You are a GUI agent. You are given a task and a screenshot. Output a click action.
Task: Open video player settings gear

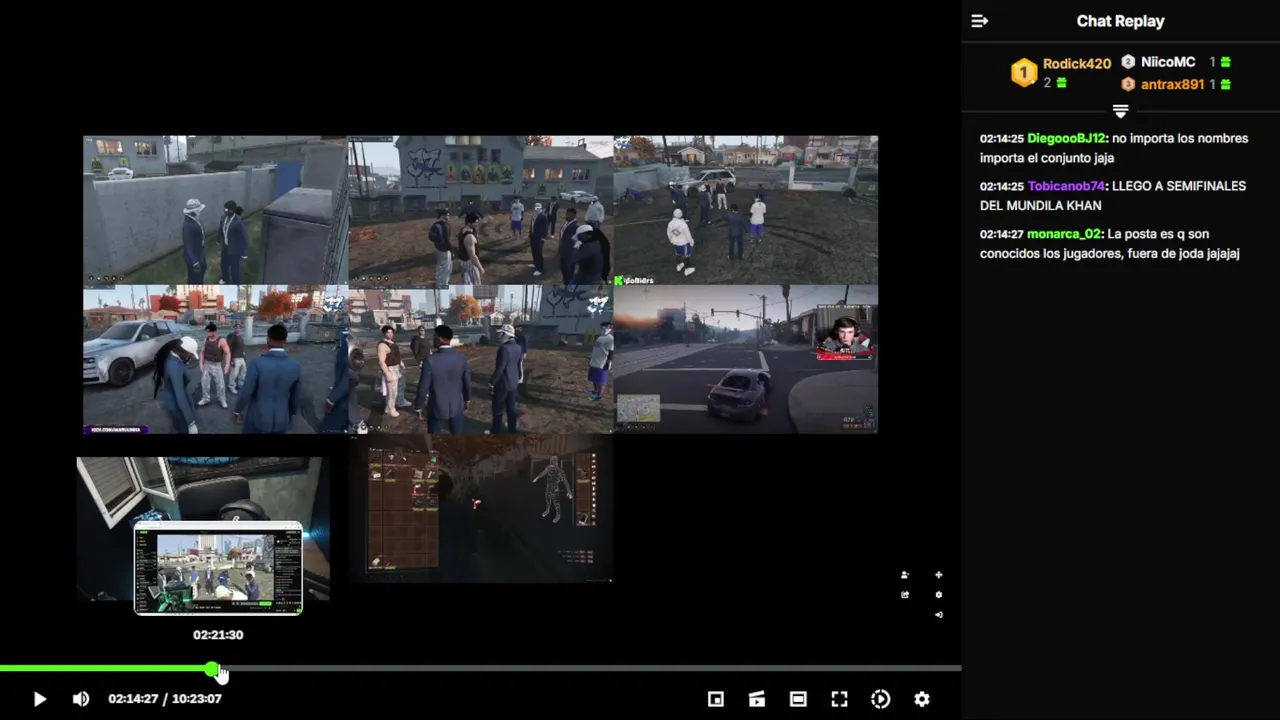click(922, 699)
